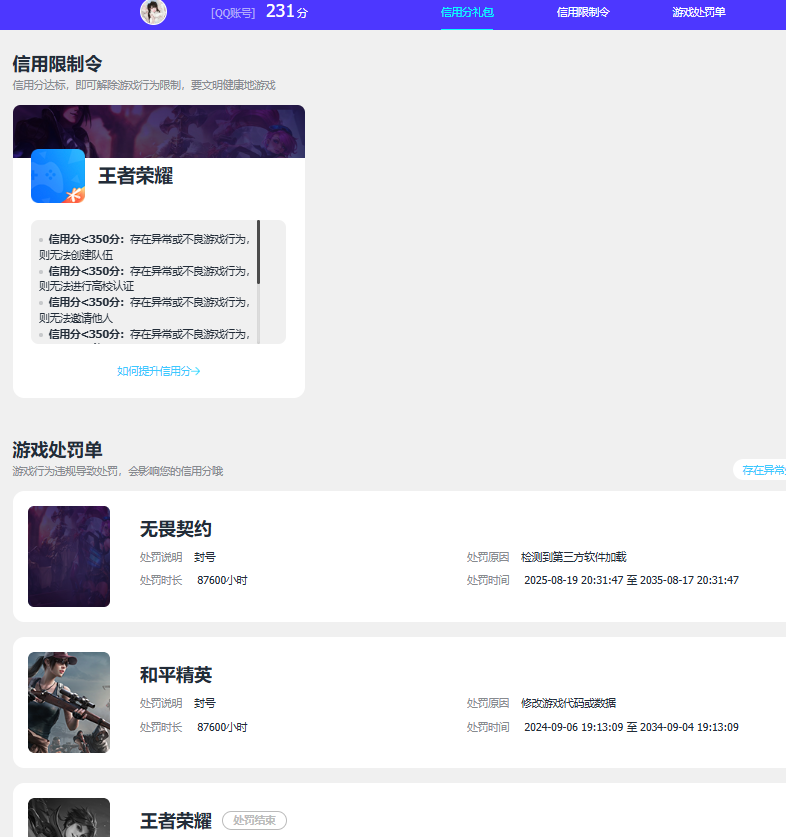This screenshot has height=837, width=786.
Task: Select the 修改游戏代码或数据 penalty reason
Action: [568, 703]
